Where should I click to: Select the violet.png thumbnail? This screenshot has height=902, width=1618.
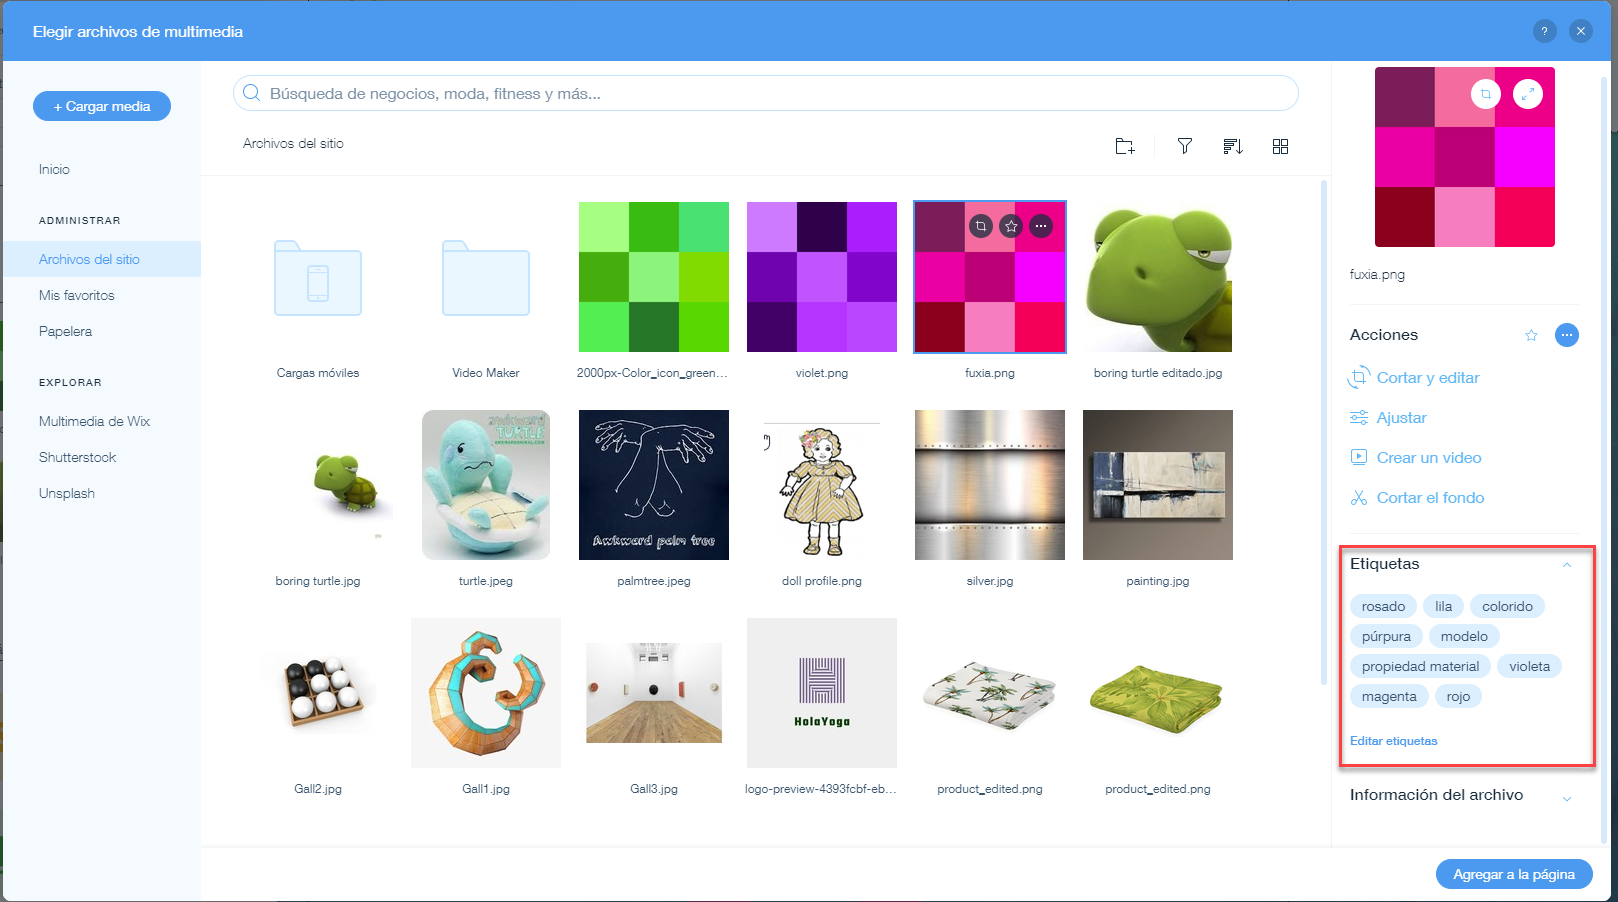822,277
